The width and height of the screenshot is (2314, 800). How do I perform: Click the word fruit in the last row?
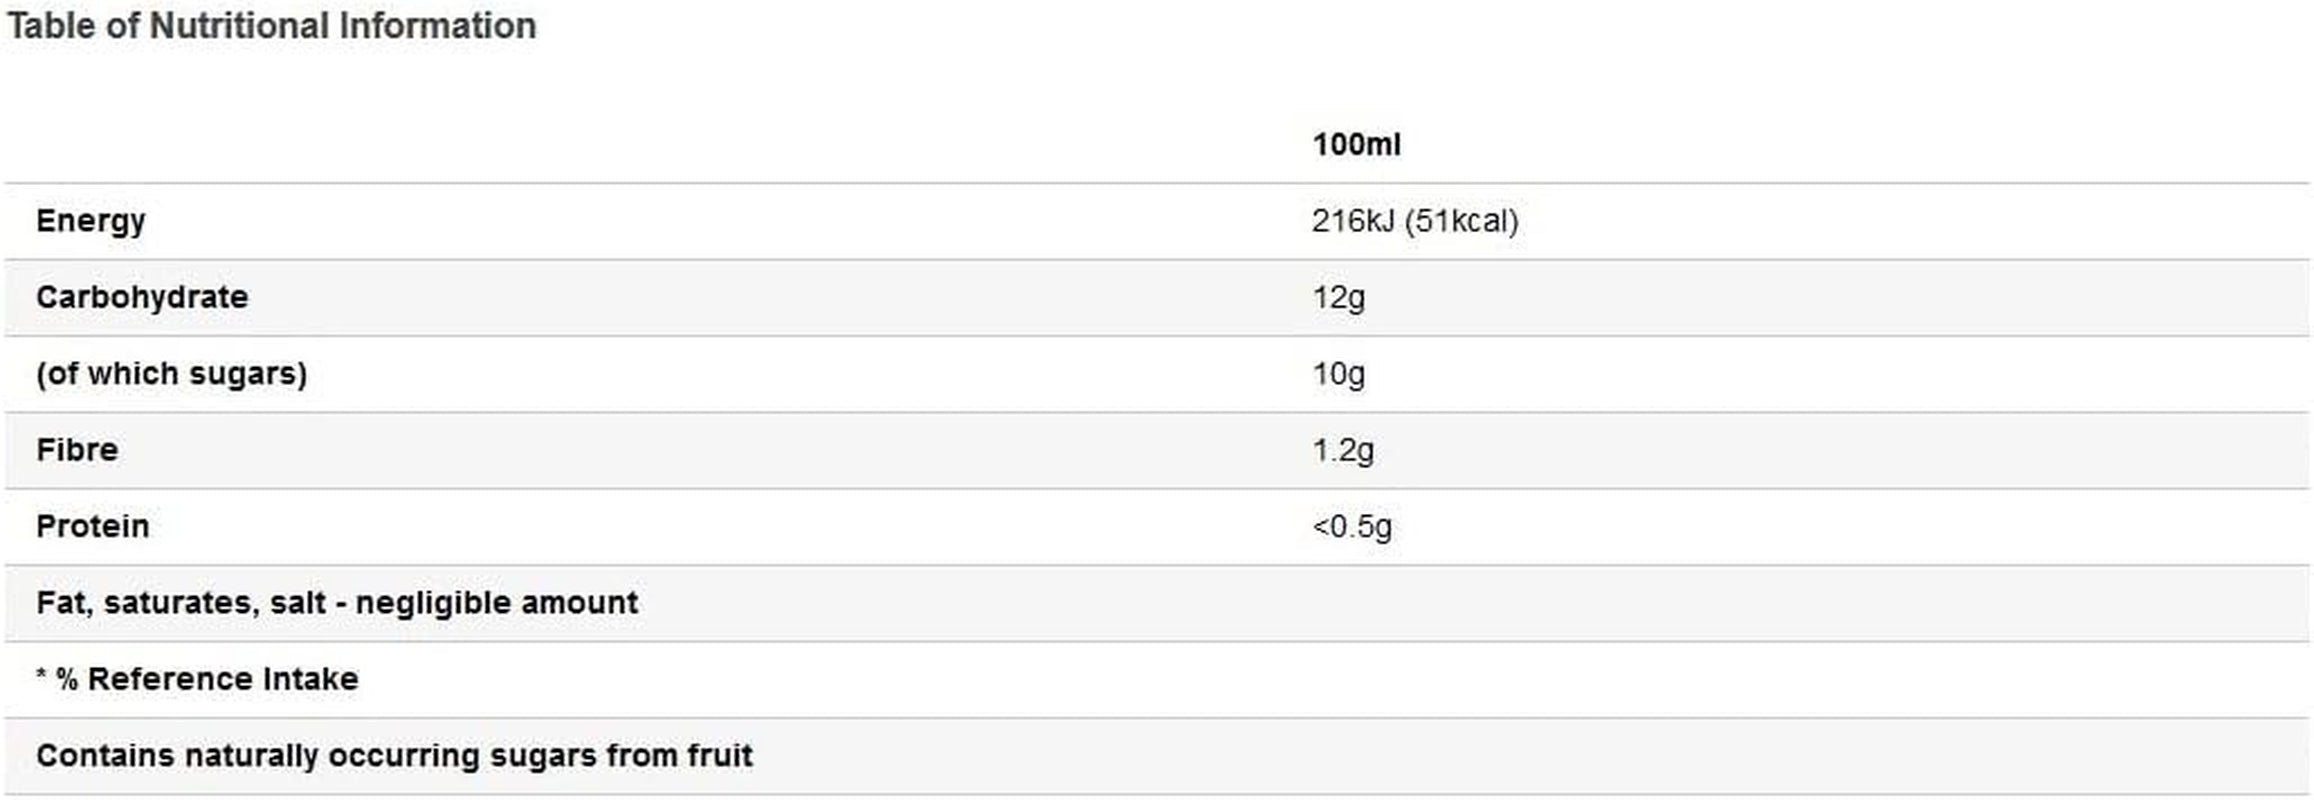click(x=720, y=755)
